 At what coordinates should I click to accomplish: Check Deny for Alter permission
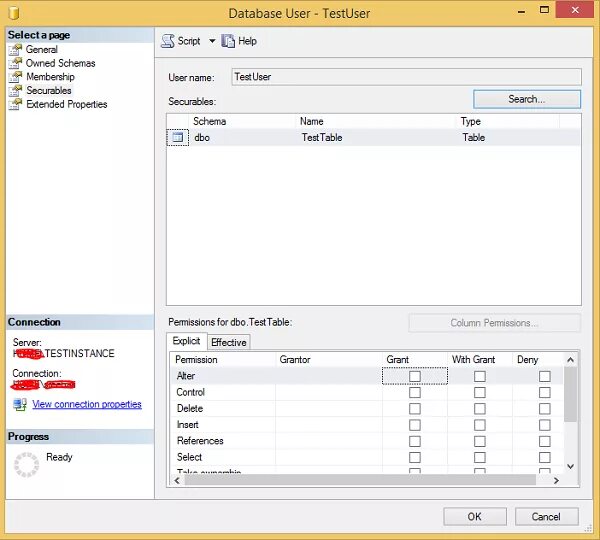(545, 376)
